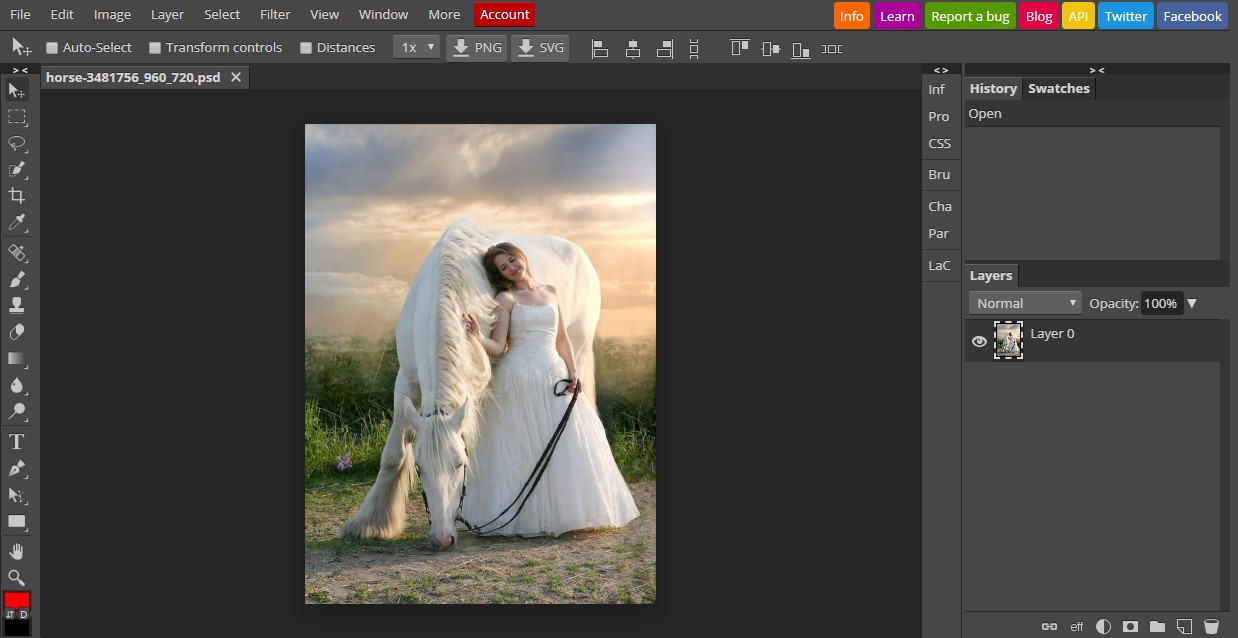This screenshot has width=1238, height=638.
Task: Select the Rectangle shape tool
Action: tap(17, 521)
